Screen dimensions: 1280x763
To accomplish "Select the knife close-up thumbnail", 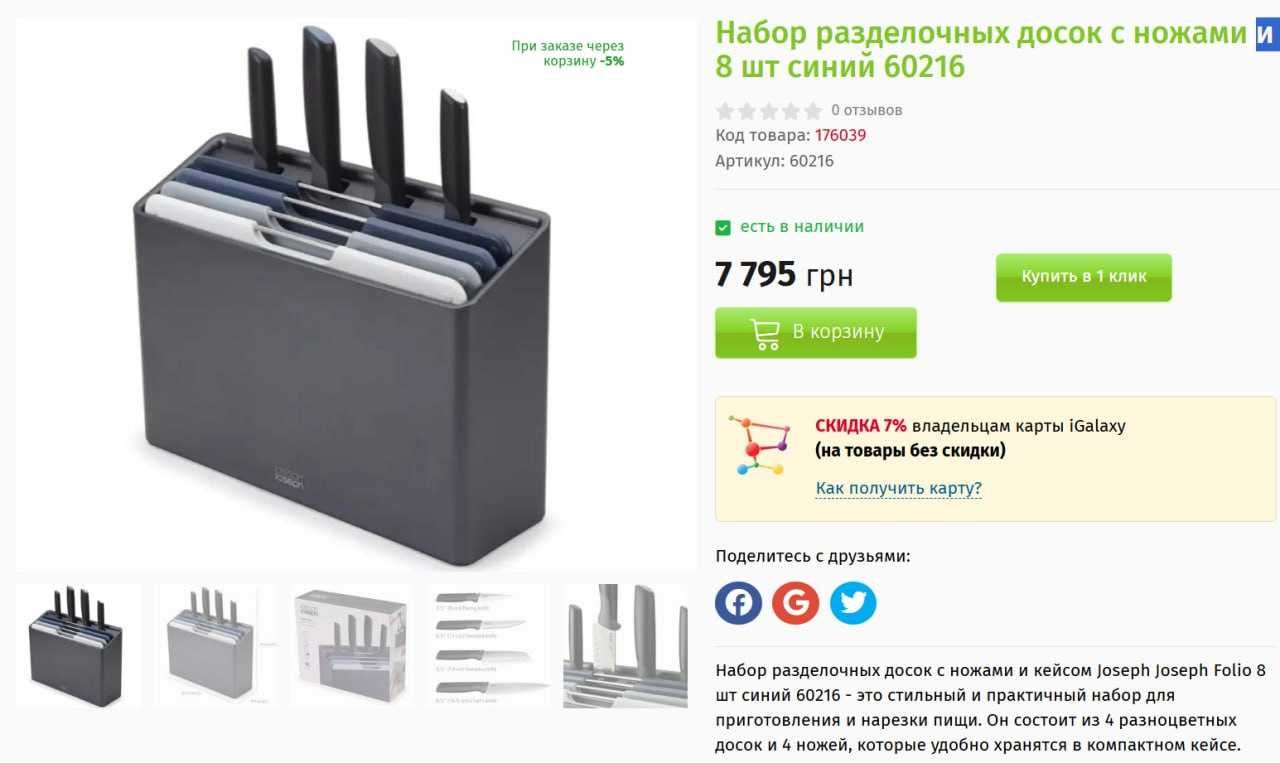I will [x=626, y=646].
